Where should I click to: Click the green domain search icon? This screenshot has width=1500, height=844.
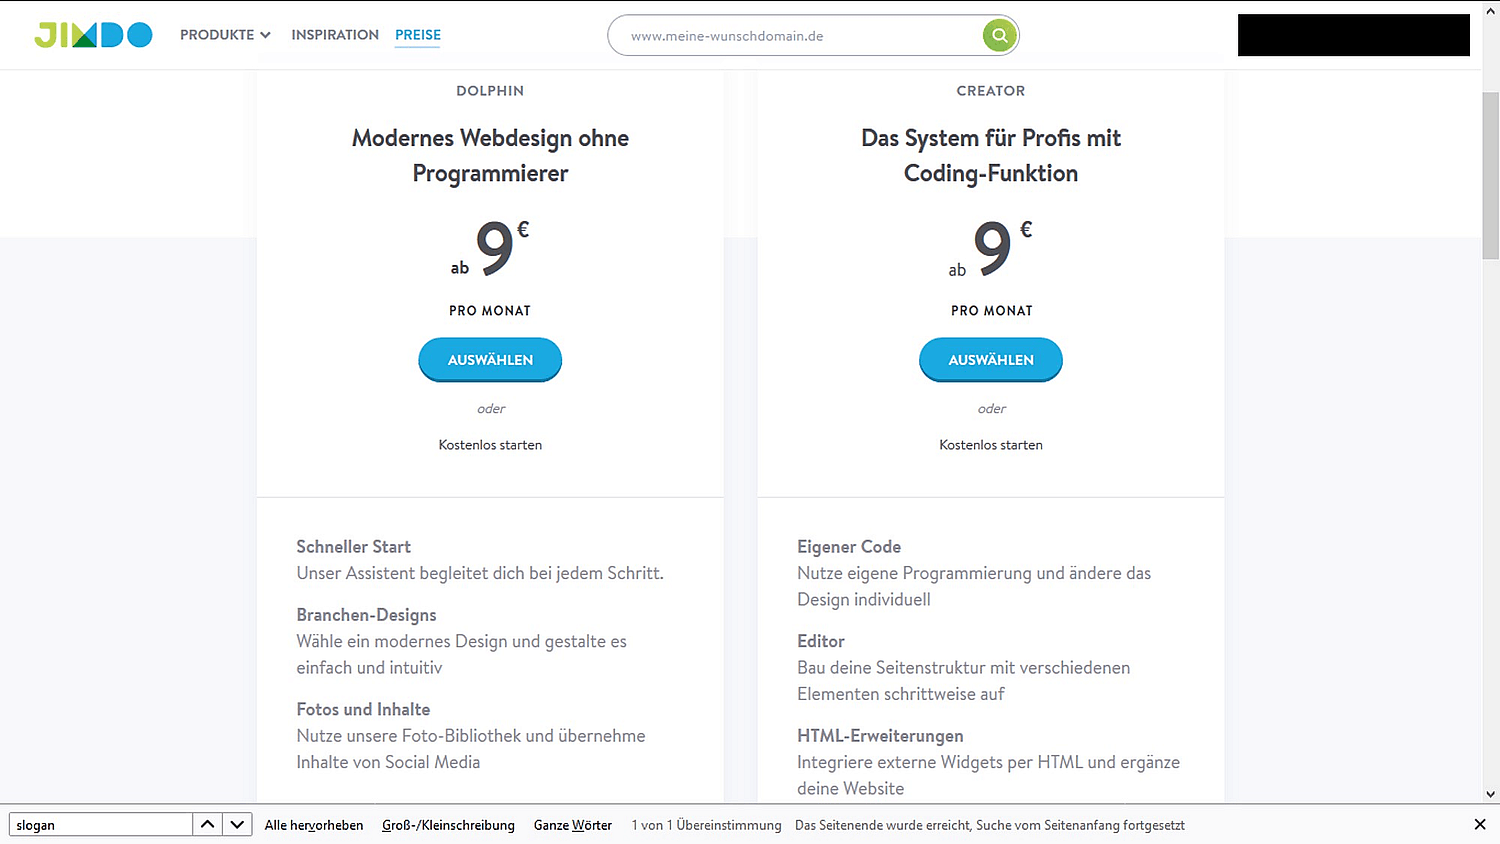[999, 35]
